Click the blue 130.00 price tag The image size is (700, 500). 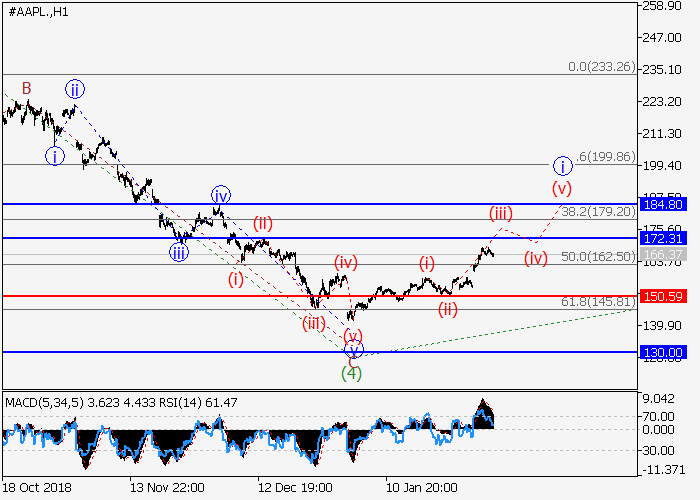[x=663, y=352]
